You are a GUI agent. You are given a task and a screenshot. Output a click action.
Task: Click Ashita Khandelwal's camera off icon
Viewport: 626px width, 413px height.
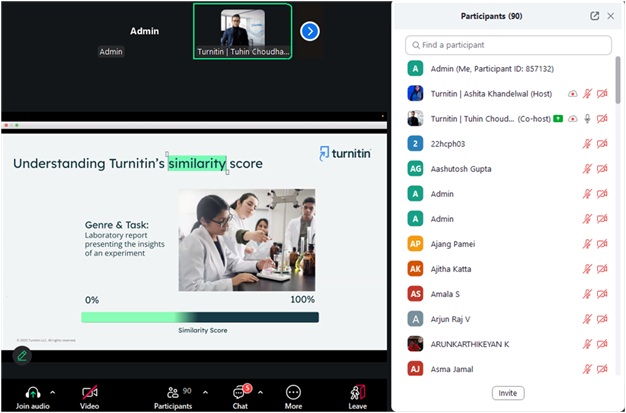click(602, 94)
